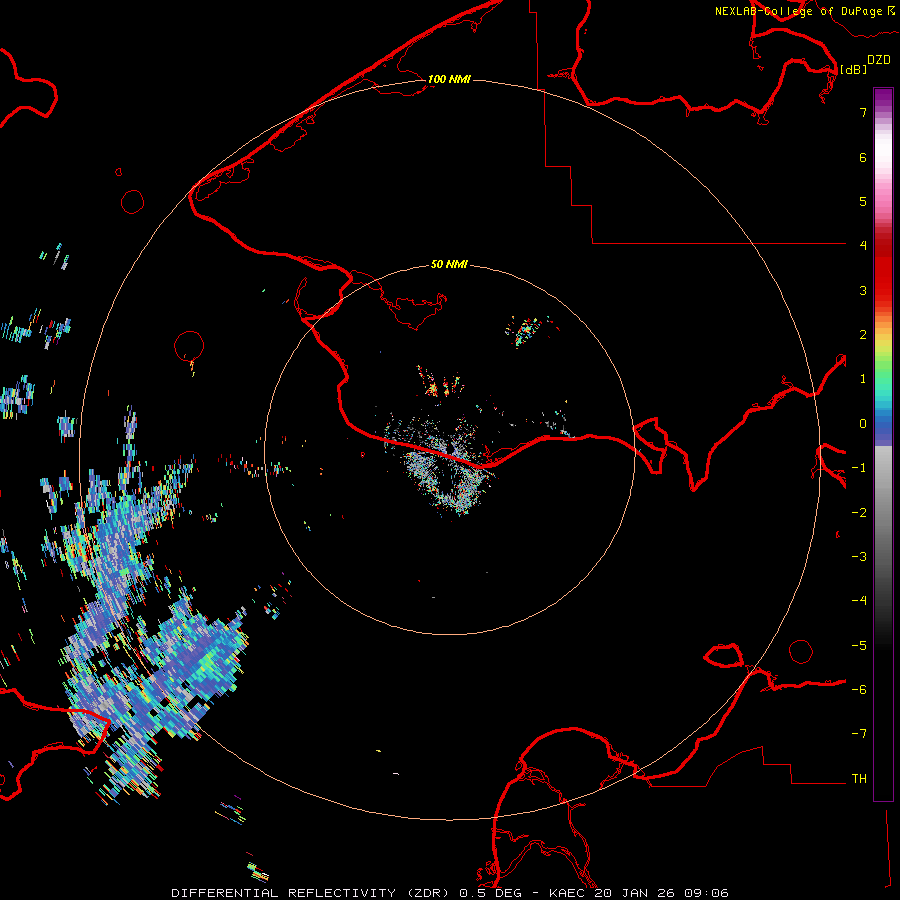Click the color scale value -3
The image size is (900, 900).
(x=859, y=557)
